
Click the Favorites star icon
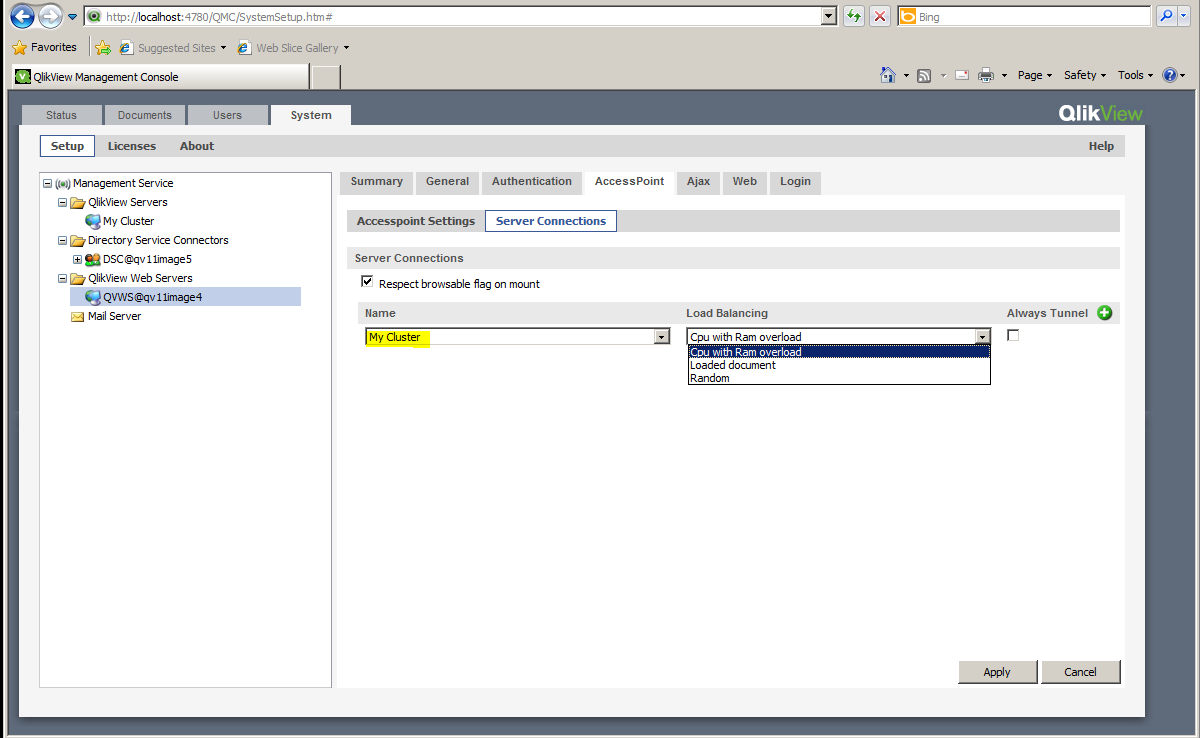18,46
